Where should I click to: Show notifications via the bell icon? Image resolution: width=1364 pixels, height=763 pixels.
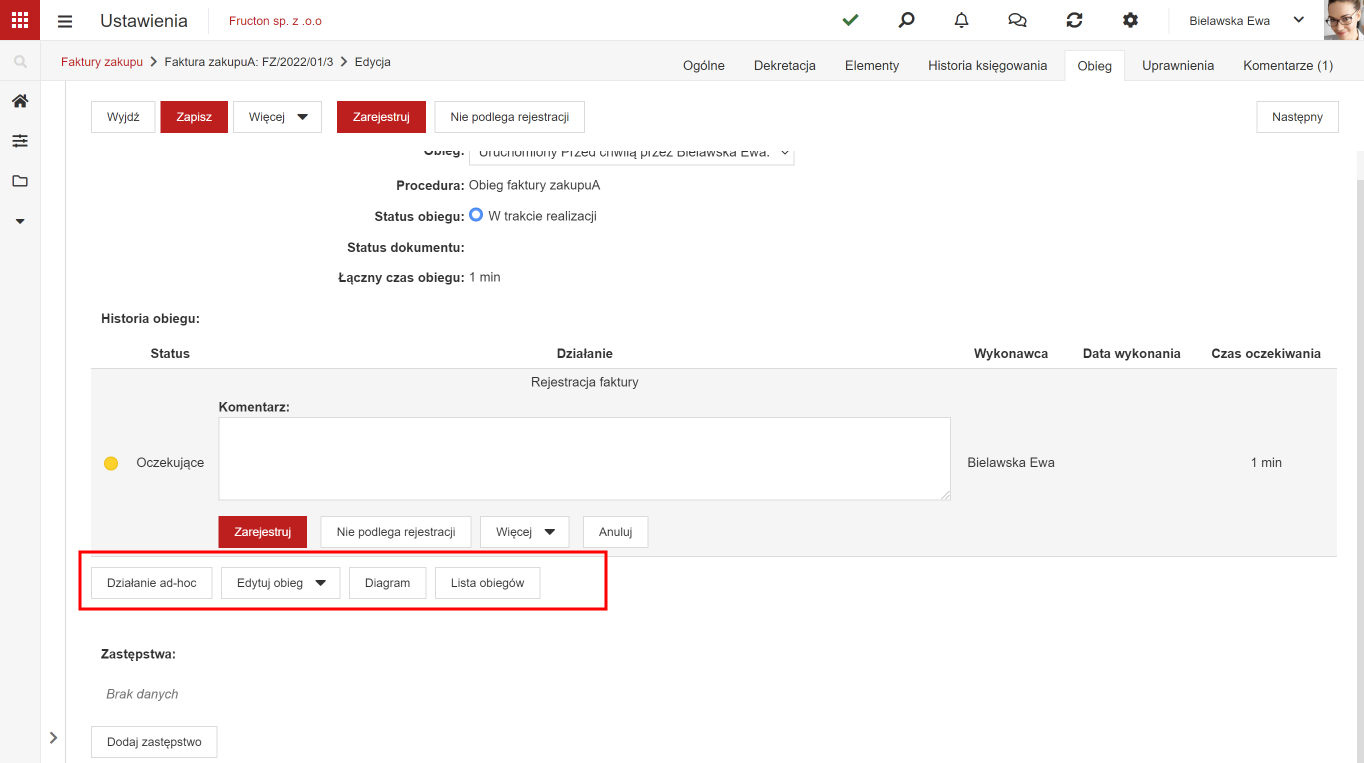point(962,20)
